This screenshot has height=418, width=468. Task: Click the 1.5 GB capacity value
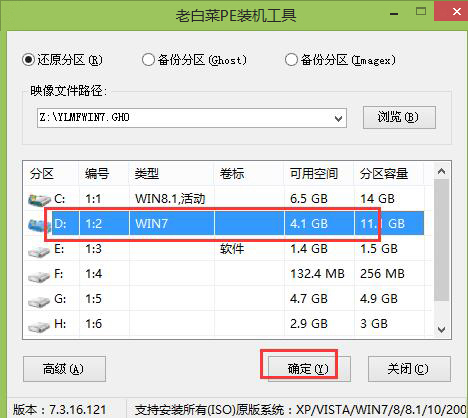379,249
